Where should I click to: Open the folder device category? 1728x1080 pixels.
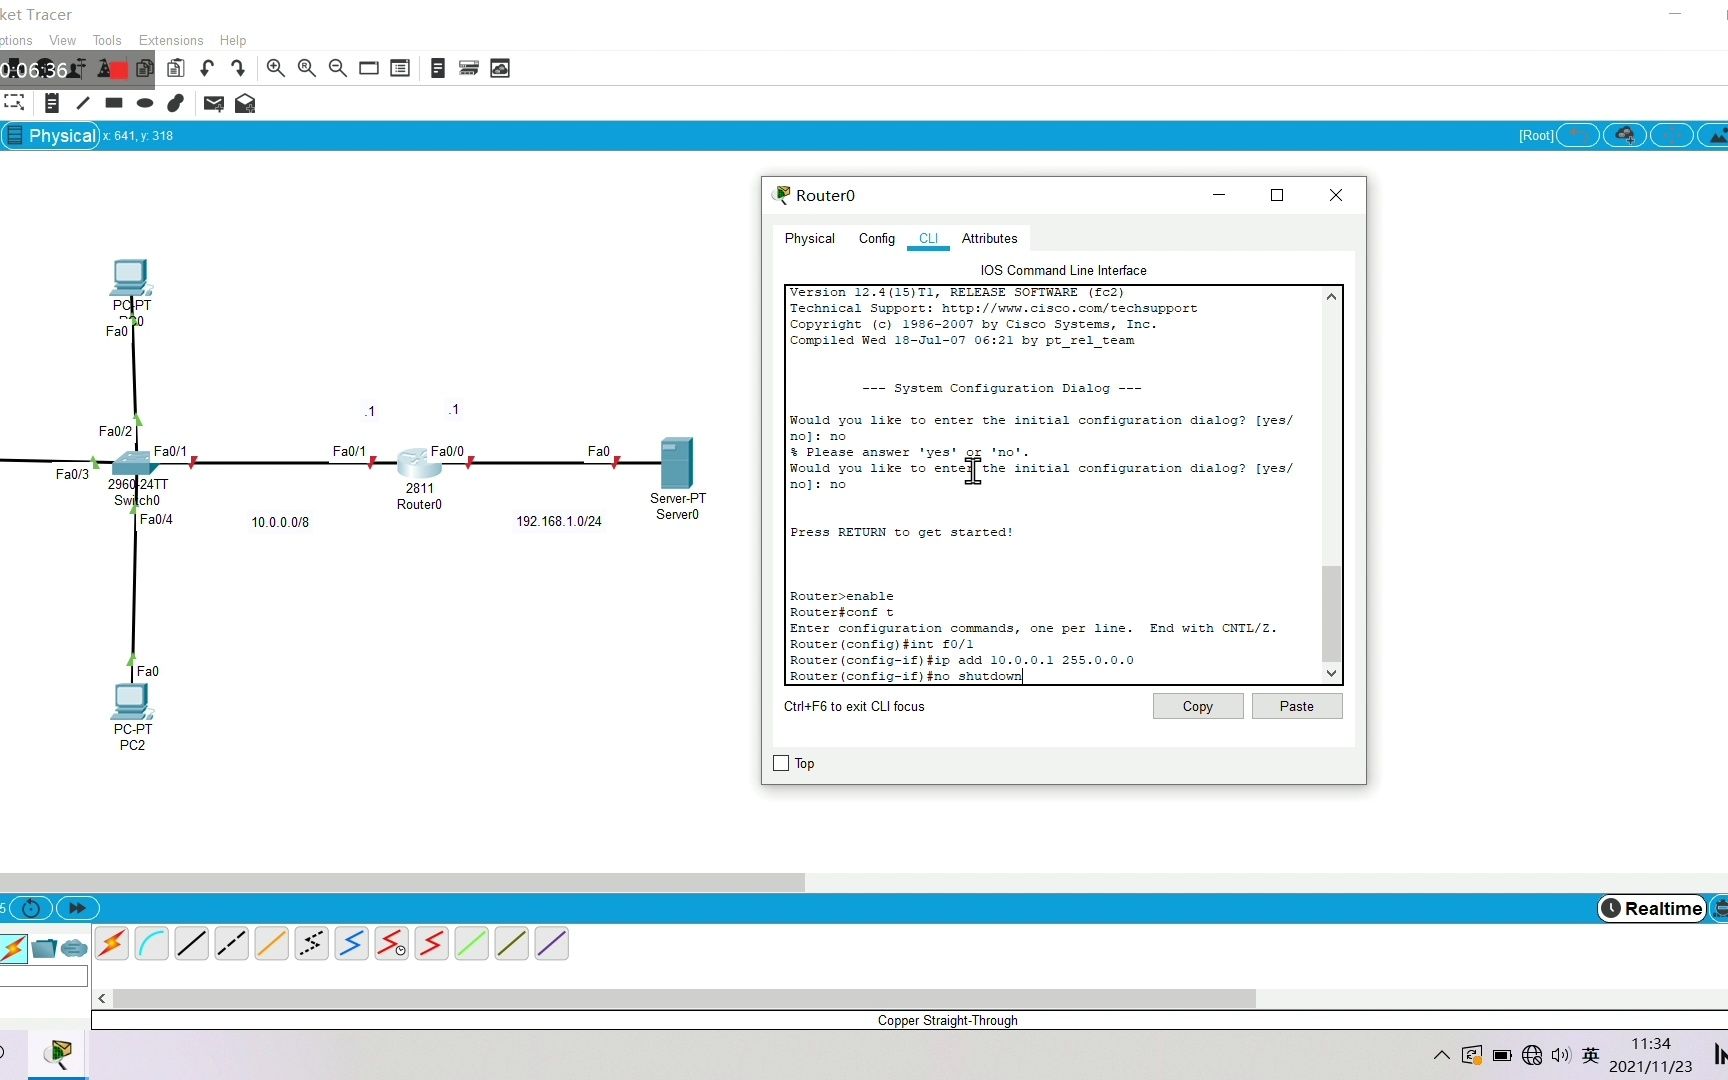(44, 948)
